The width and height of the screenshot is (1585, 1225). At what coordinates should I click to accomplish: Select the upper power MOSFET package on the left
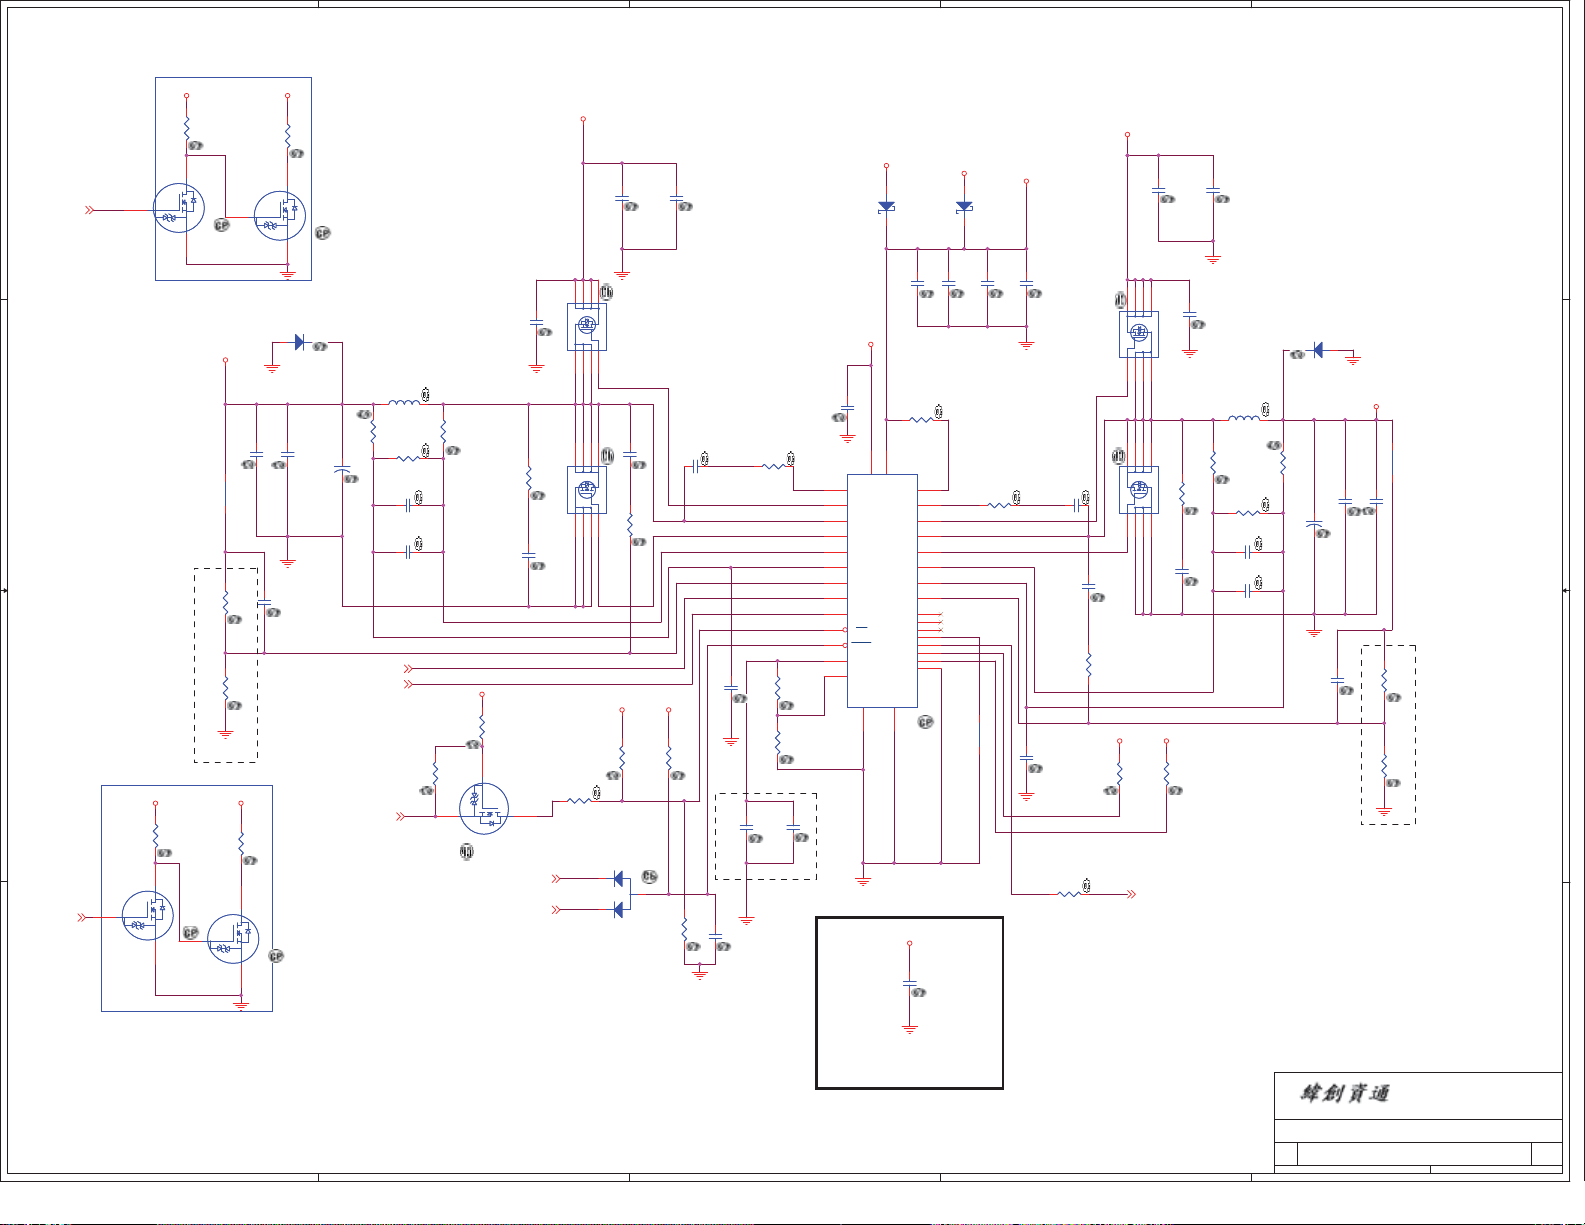(x=587, y=327)
